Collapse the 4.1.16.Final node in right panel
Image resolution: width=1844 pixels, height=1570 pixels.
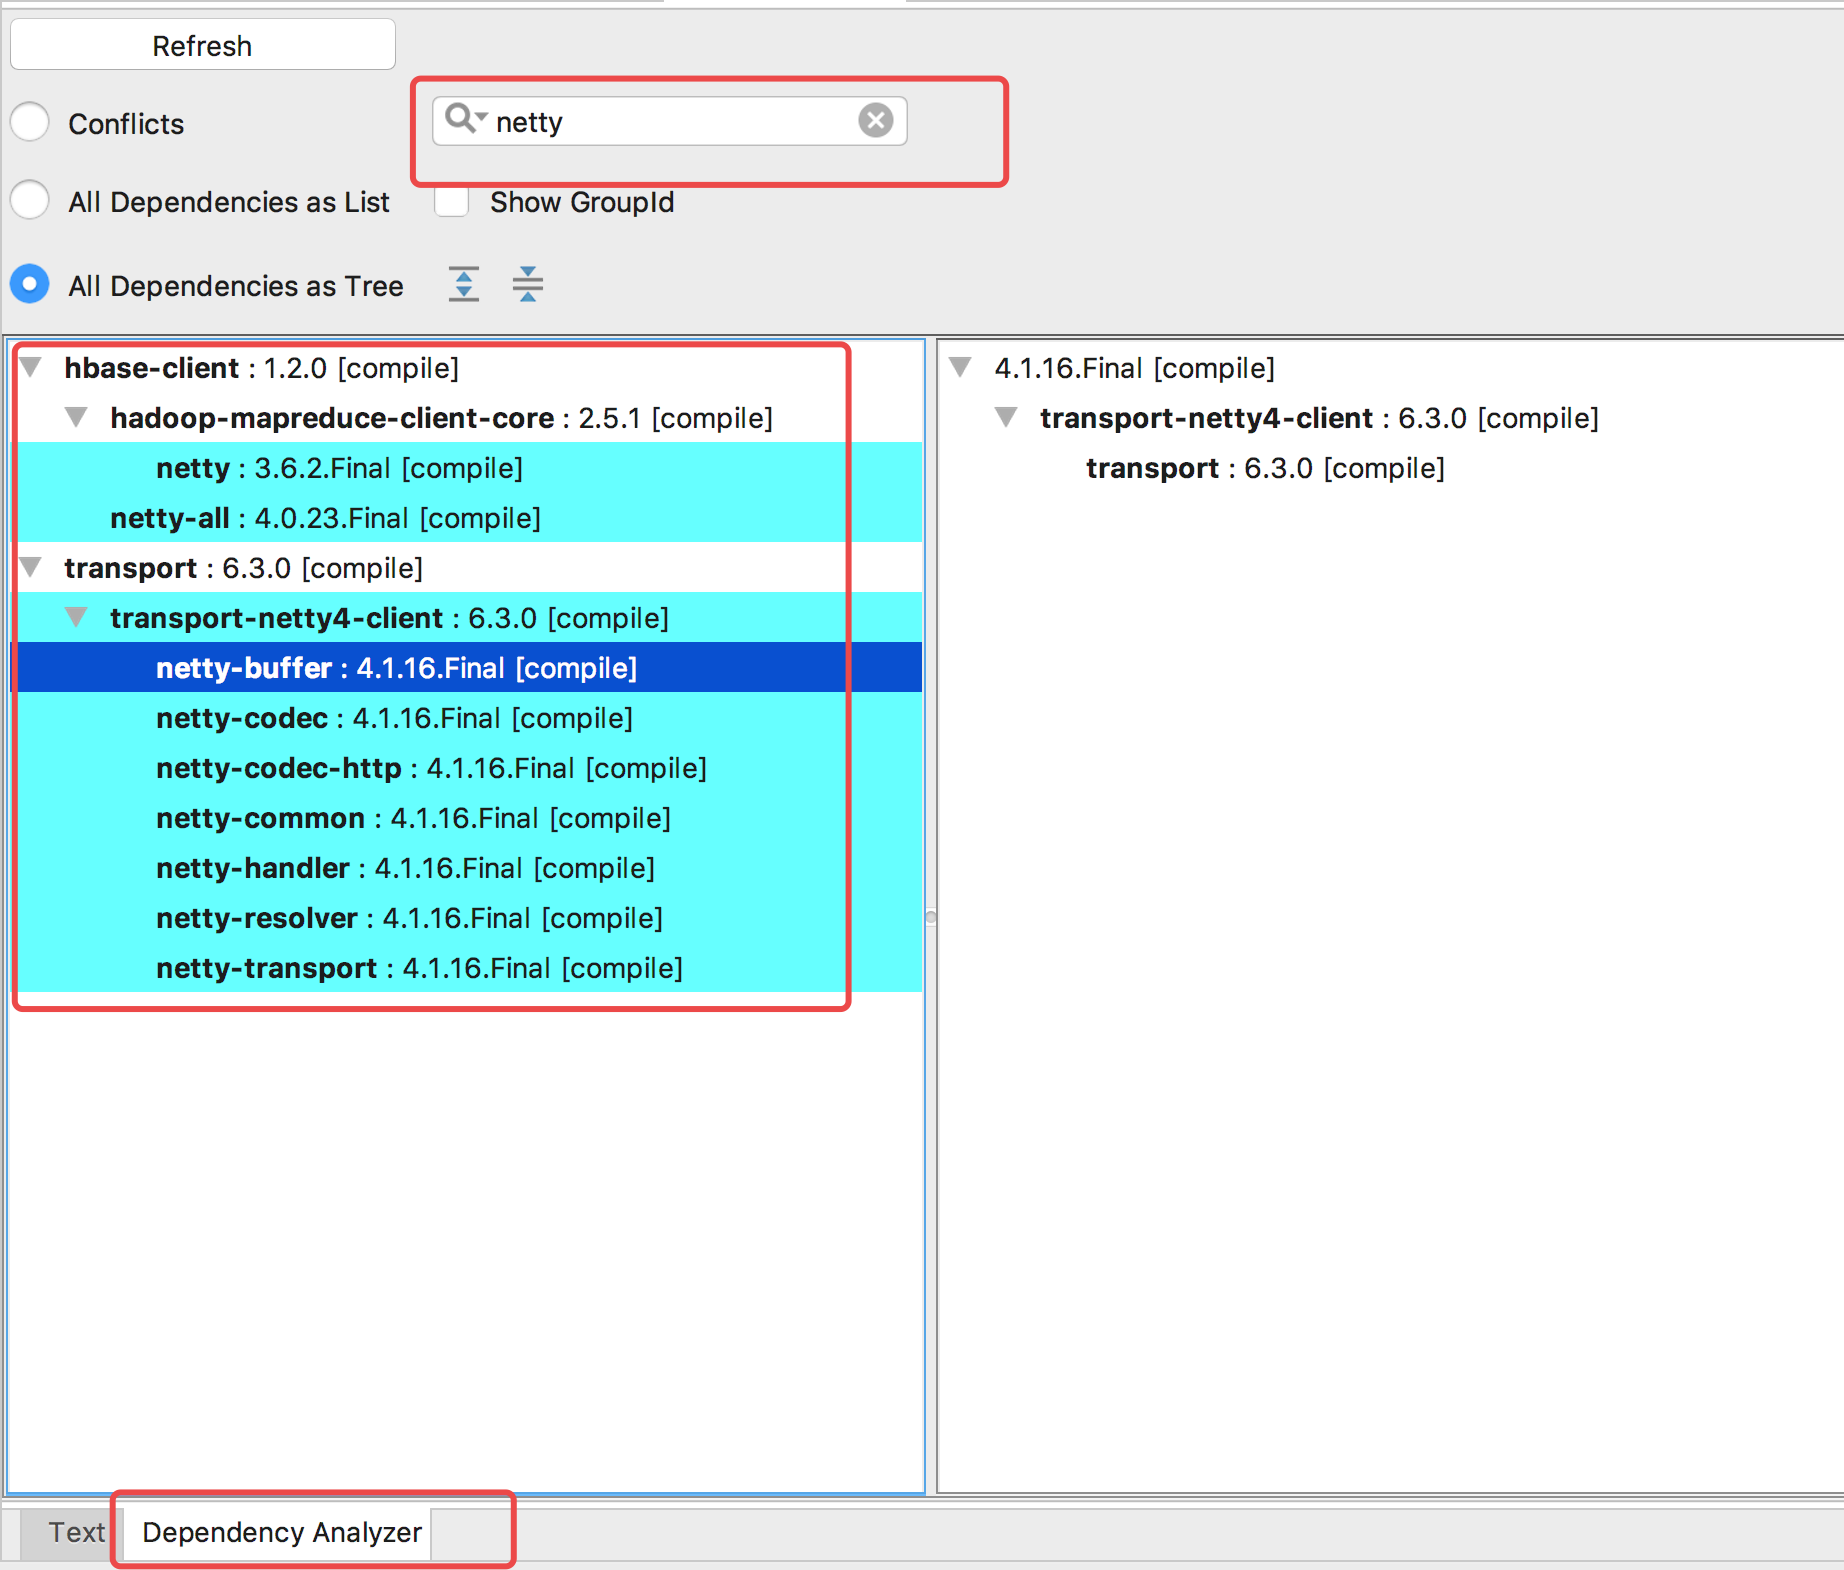point(960,367)
